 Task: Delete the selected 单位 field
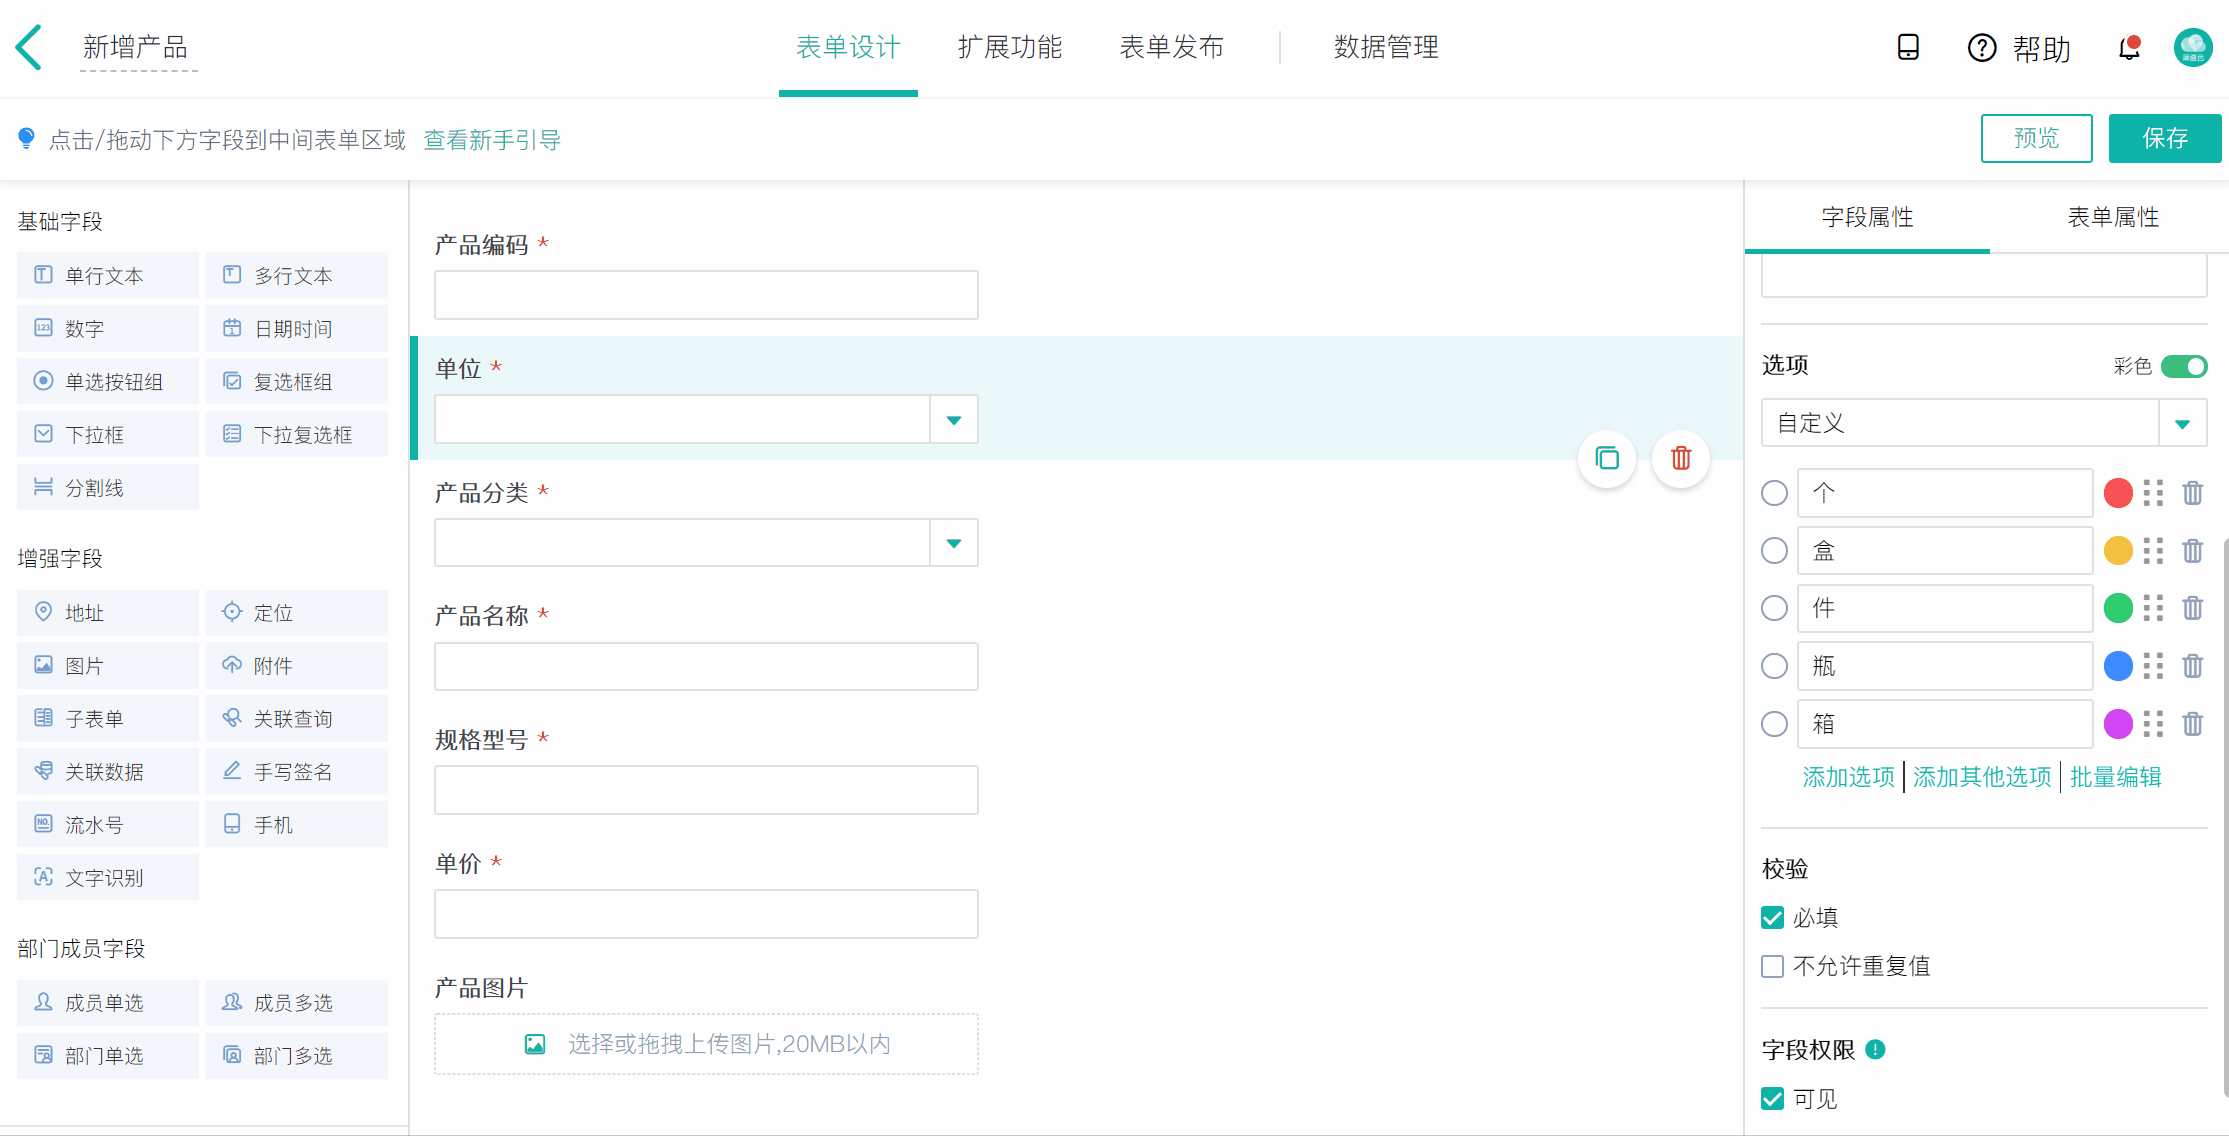(x=1681, y=459)
